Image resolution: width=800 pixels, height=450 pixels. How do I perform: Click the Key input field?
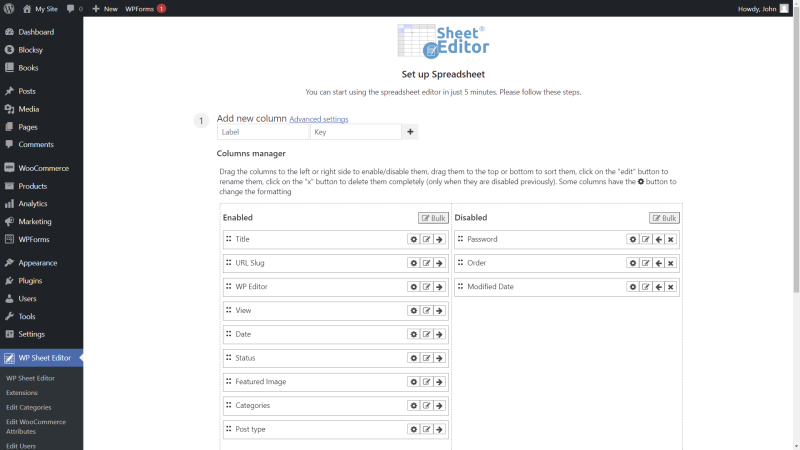pos(356,132)
